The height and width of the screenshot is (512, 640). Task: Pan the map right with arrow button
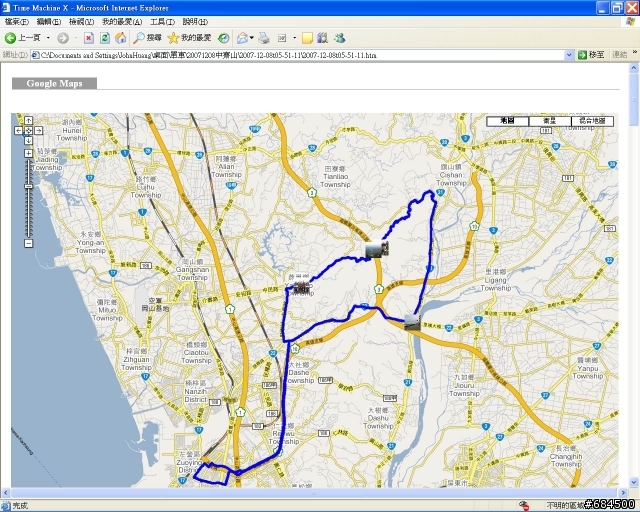(x=38, y=131)
